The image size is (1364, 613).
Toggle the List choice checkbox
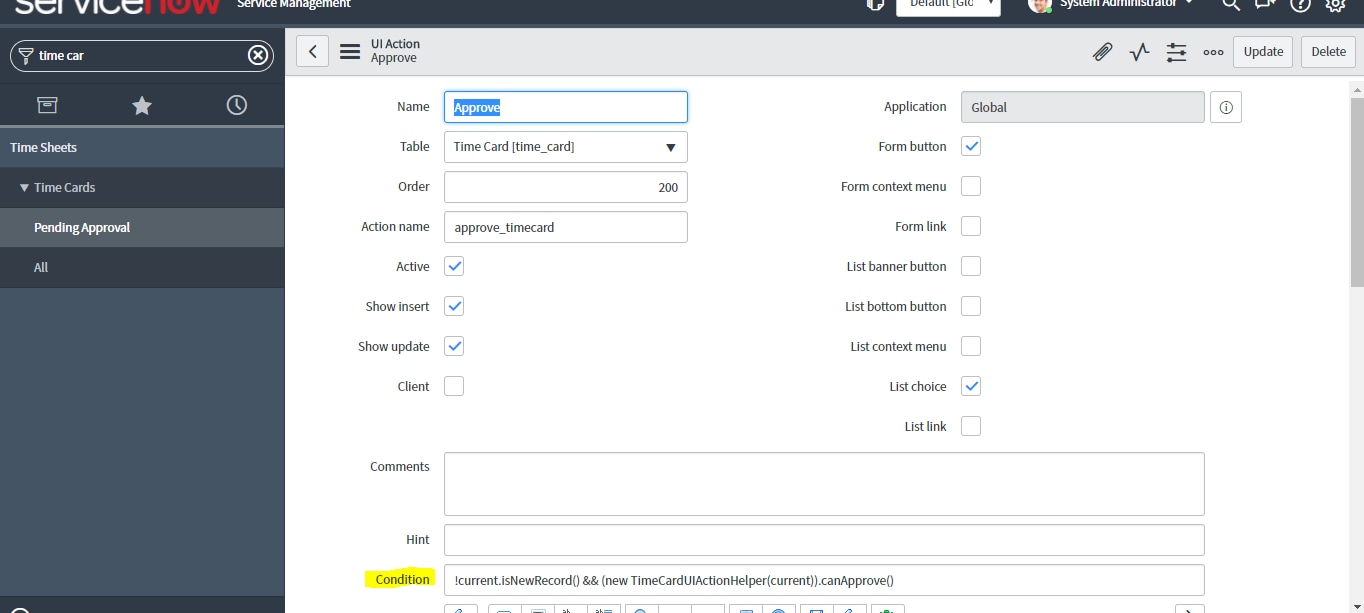pyautogui.click(x=971, y=386)
